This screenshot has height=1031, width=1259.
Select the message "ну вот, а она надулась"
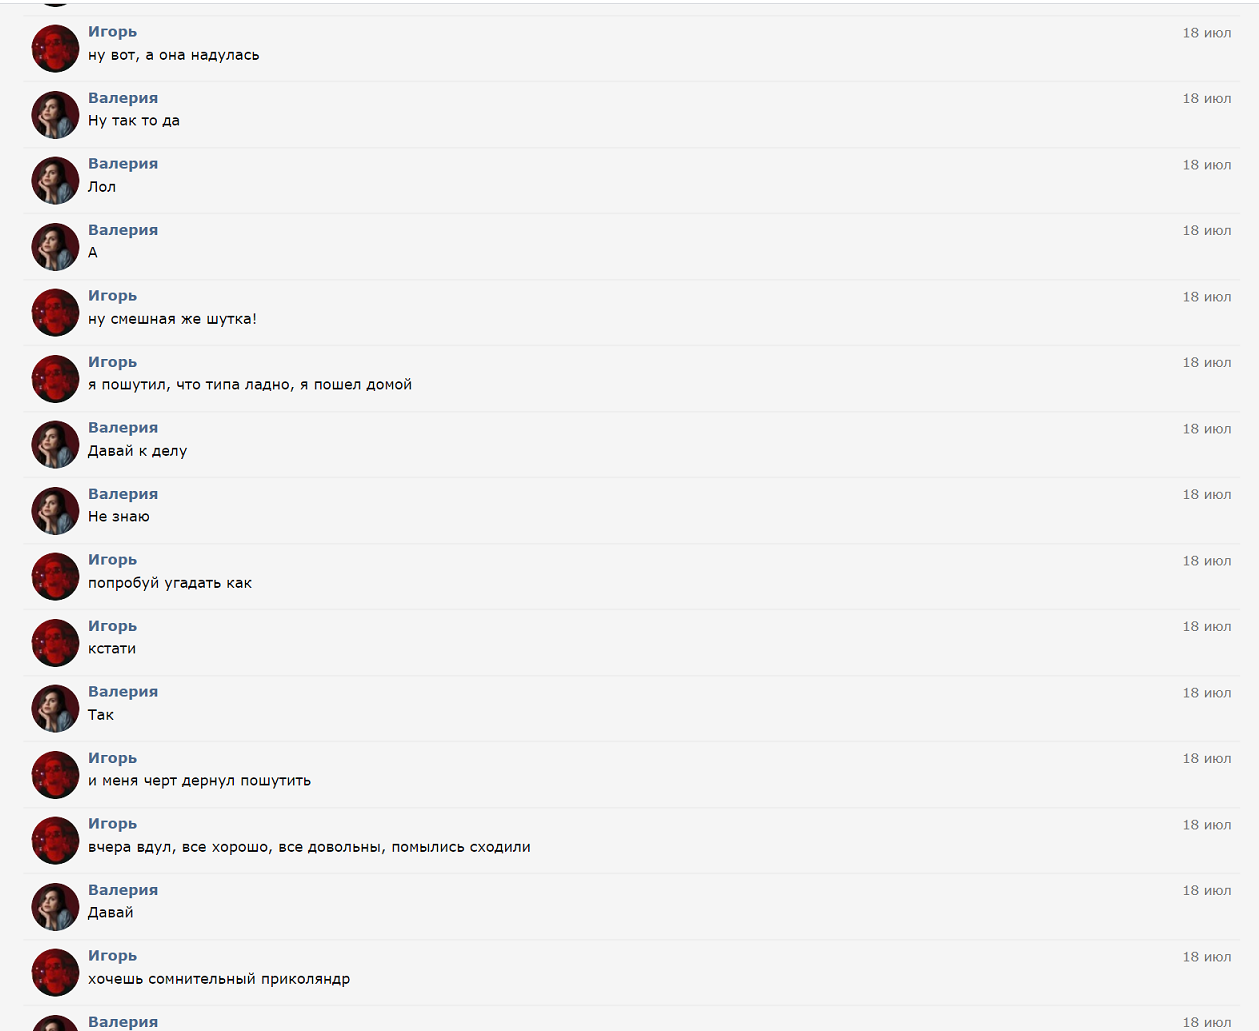(x=174, y=55)
